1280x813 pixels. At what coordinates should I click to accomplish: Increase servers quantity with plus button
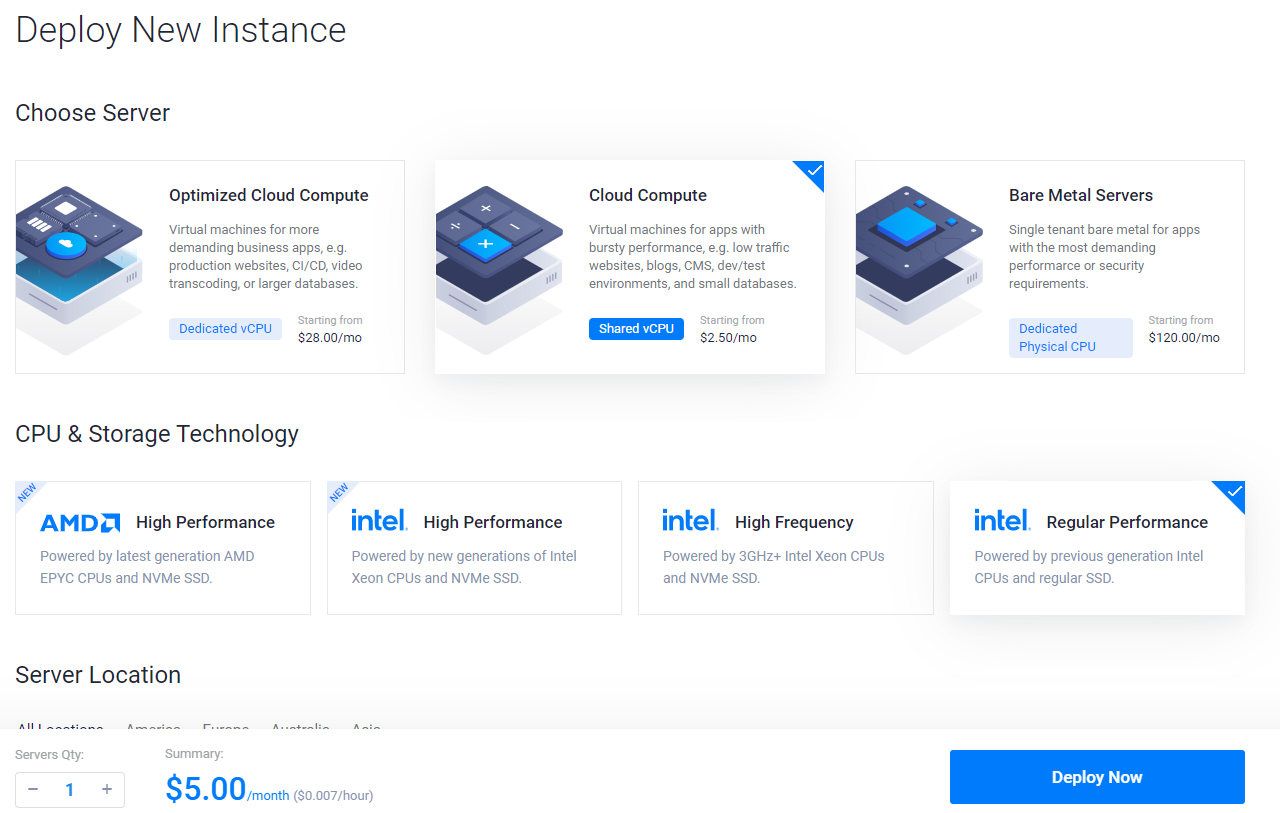[107, 790]
